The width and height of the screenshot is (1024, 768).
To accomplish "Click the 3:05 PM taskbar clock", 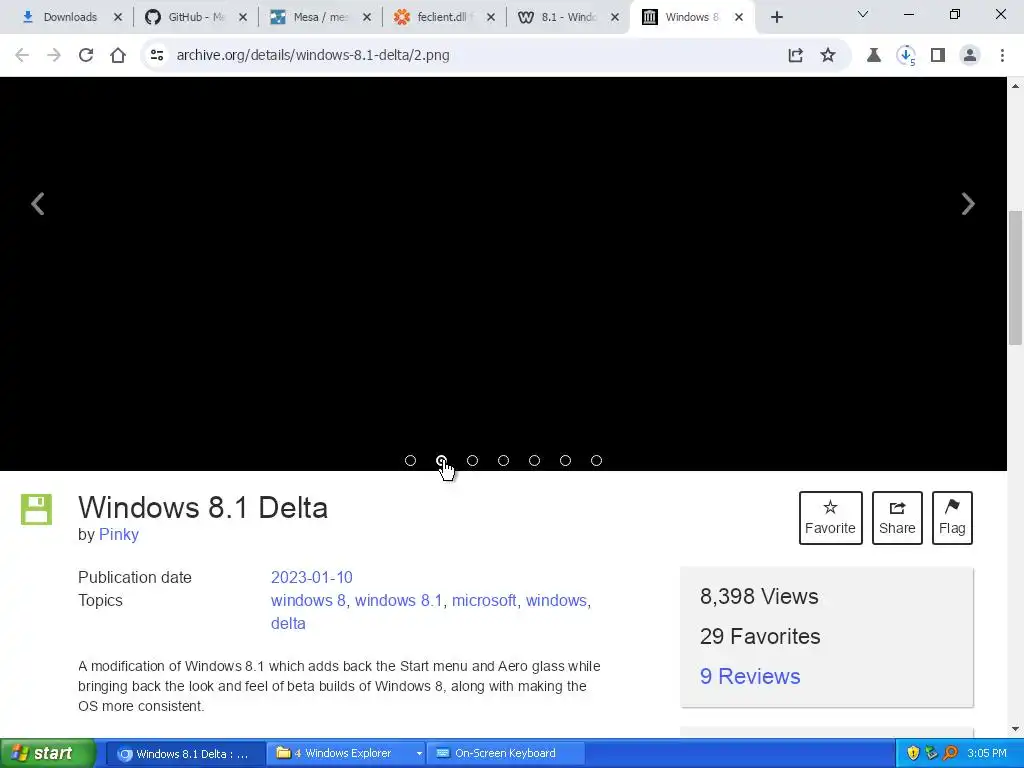I will click(987, 754).
